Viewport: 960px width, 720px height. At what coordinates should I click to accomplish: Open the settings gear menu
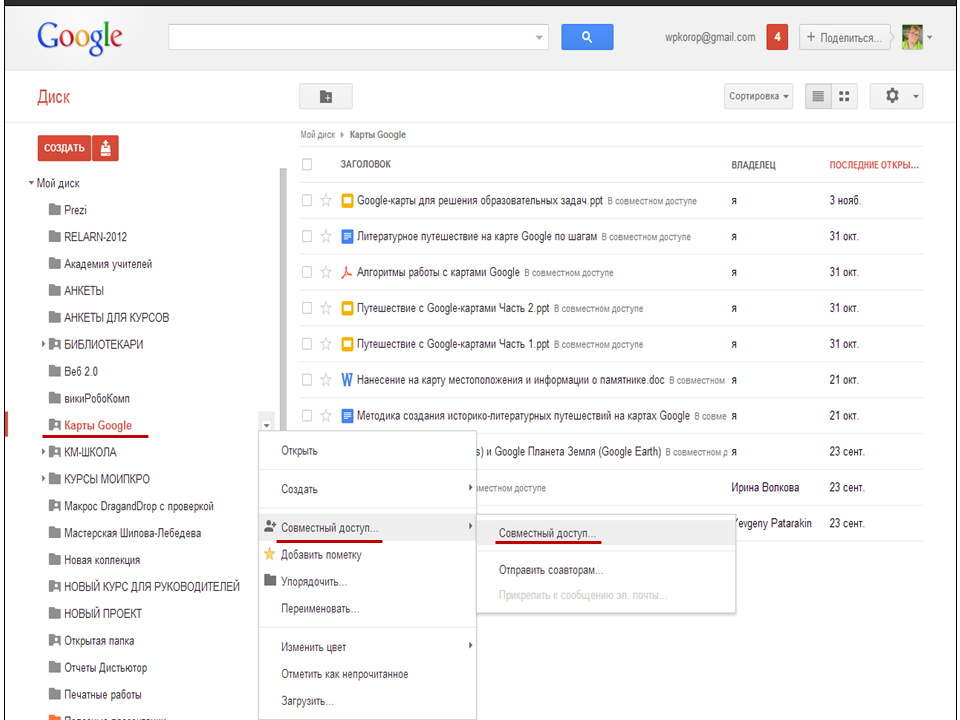tap(896, 96)
